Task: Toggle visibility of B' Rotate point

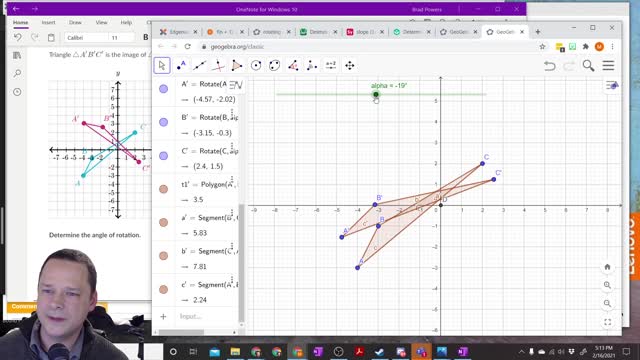Action: tap(163, 122)
